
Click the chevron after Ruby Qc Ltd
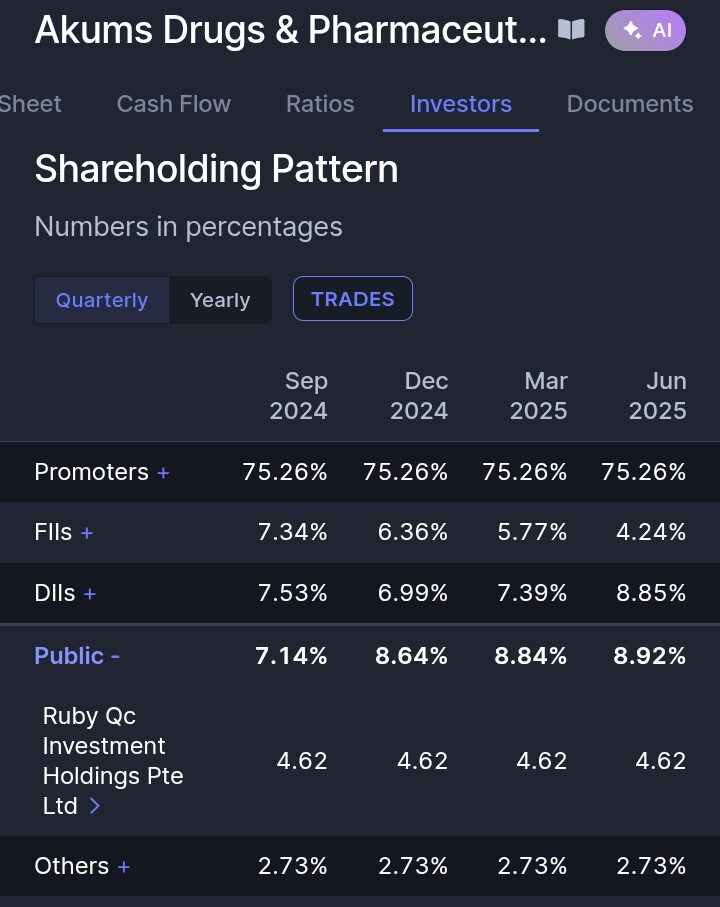pos(95,806)
